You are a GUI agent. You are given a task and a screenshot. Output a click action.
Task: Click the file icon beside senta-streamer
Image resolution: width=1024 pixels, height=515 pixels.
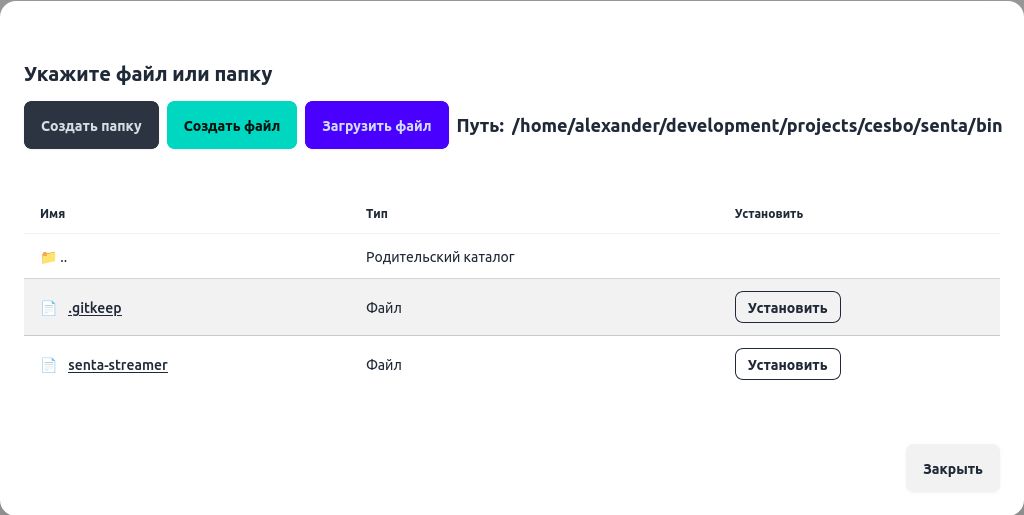pyautogui.click(x=48, y=365)
